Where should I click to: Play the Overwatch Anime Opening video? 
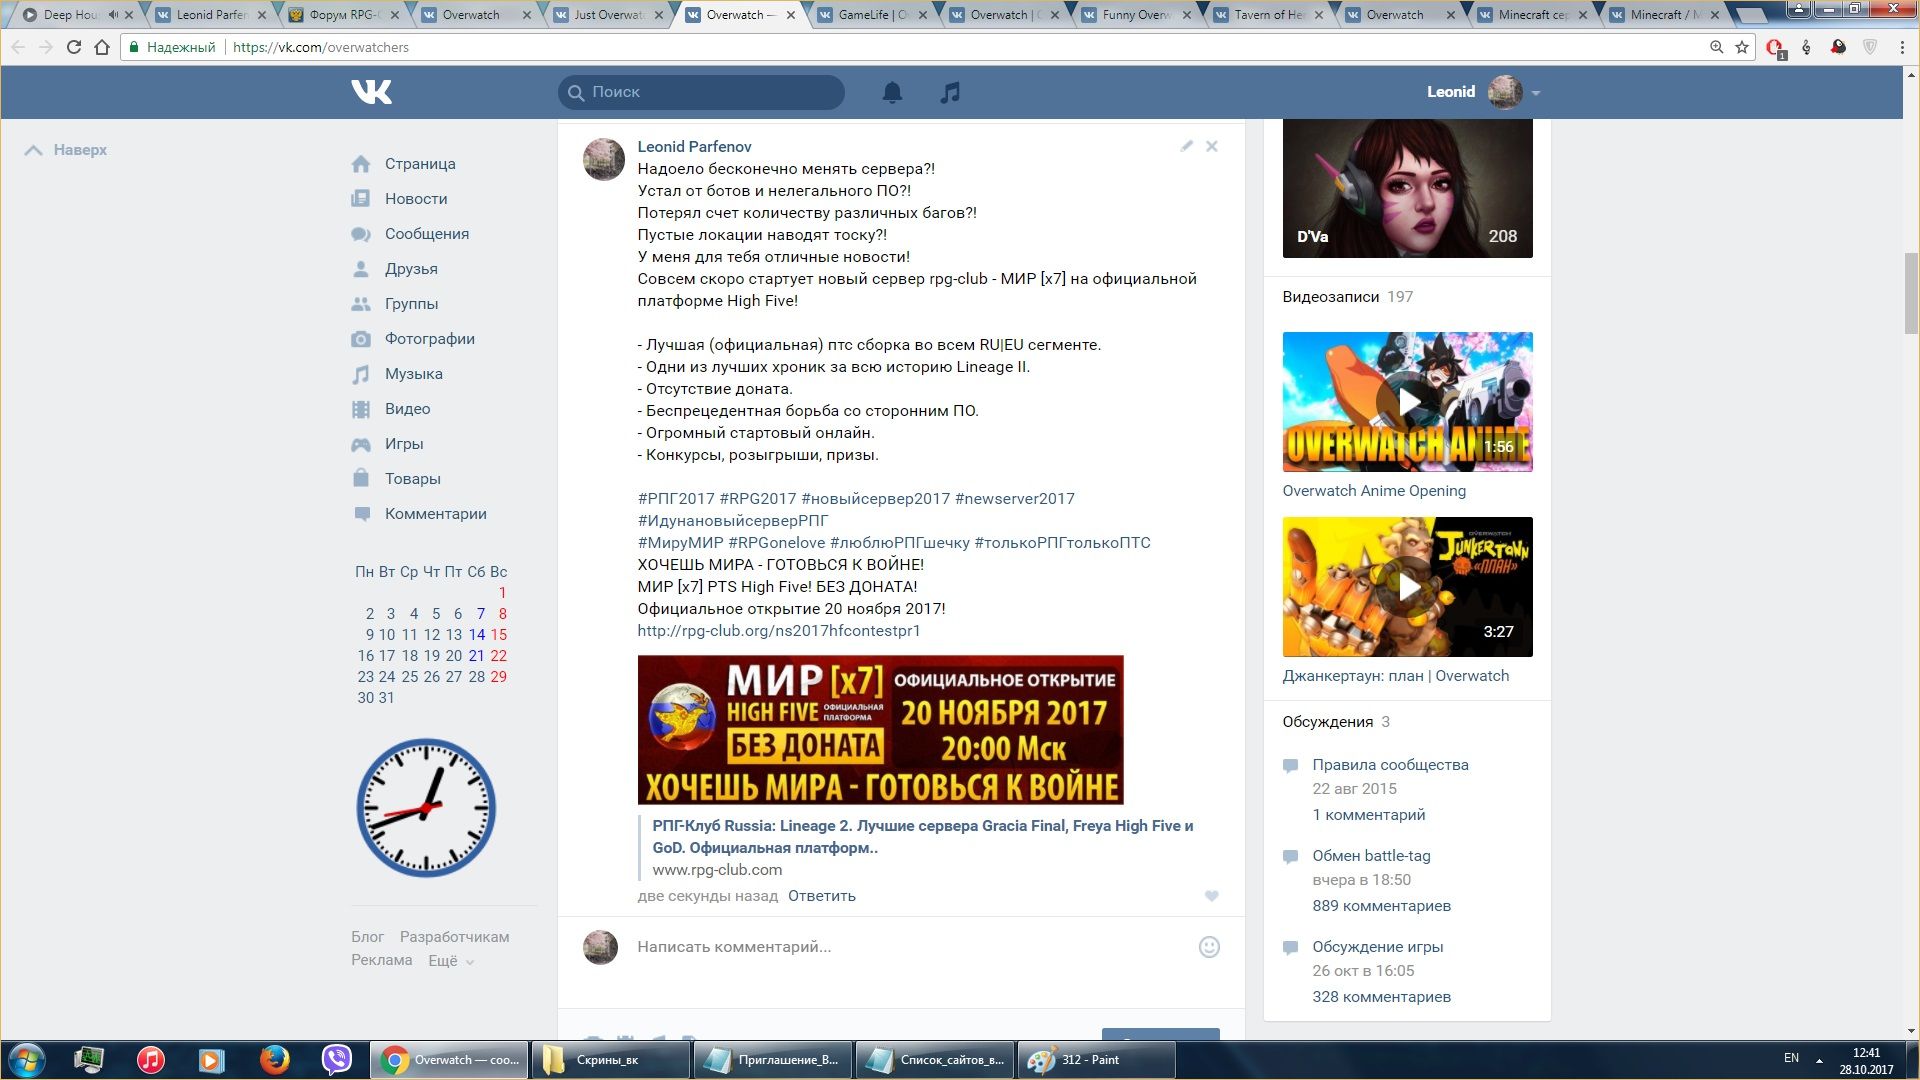coord(1407,402)
